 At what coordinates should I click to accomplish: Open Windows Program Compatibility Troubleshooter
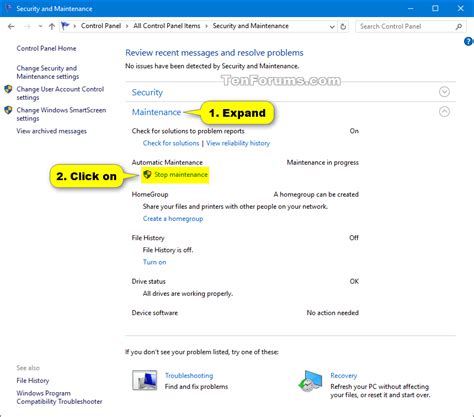(x=59, y=397)
